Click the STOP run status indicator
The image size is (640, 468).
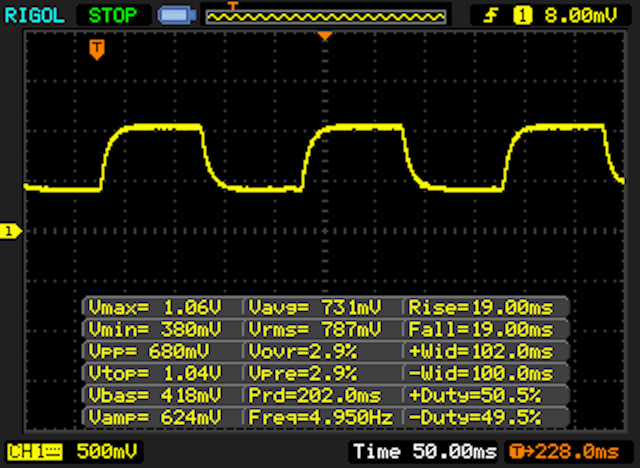click(x=113, y=16)
